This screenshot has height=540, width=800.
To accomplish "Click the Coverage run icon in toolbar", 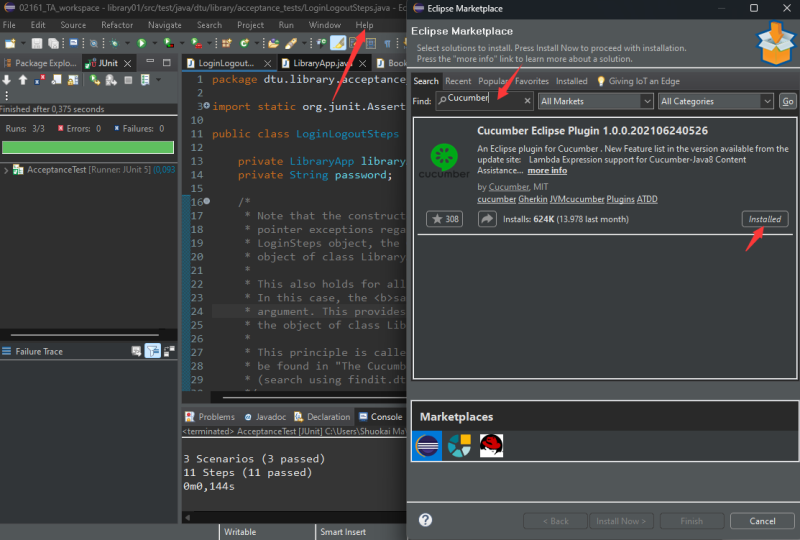I will pyautogui.click(x=168, y=43).
